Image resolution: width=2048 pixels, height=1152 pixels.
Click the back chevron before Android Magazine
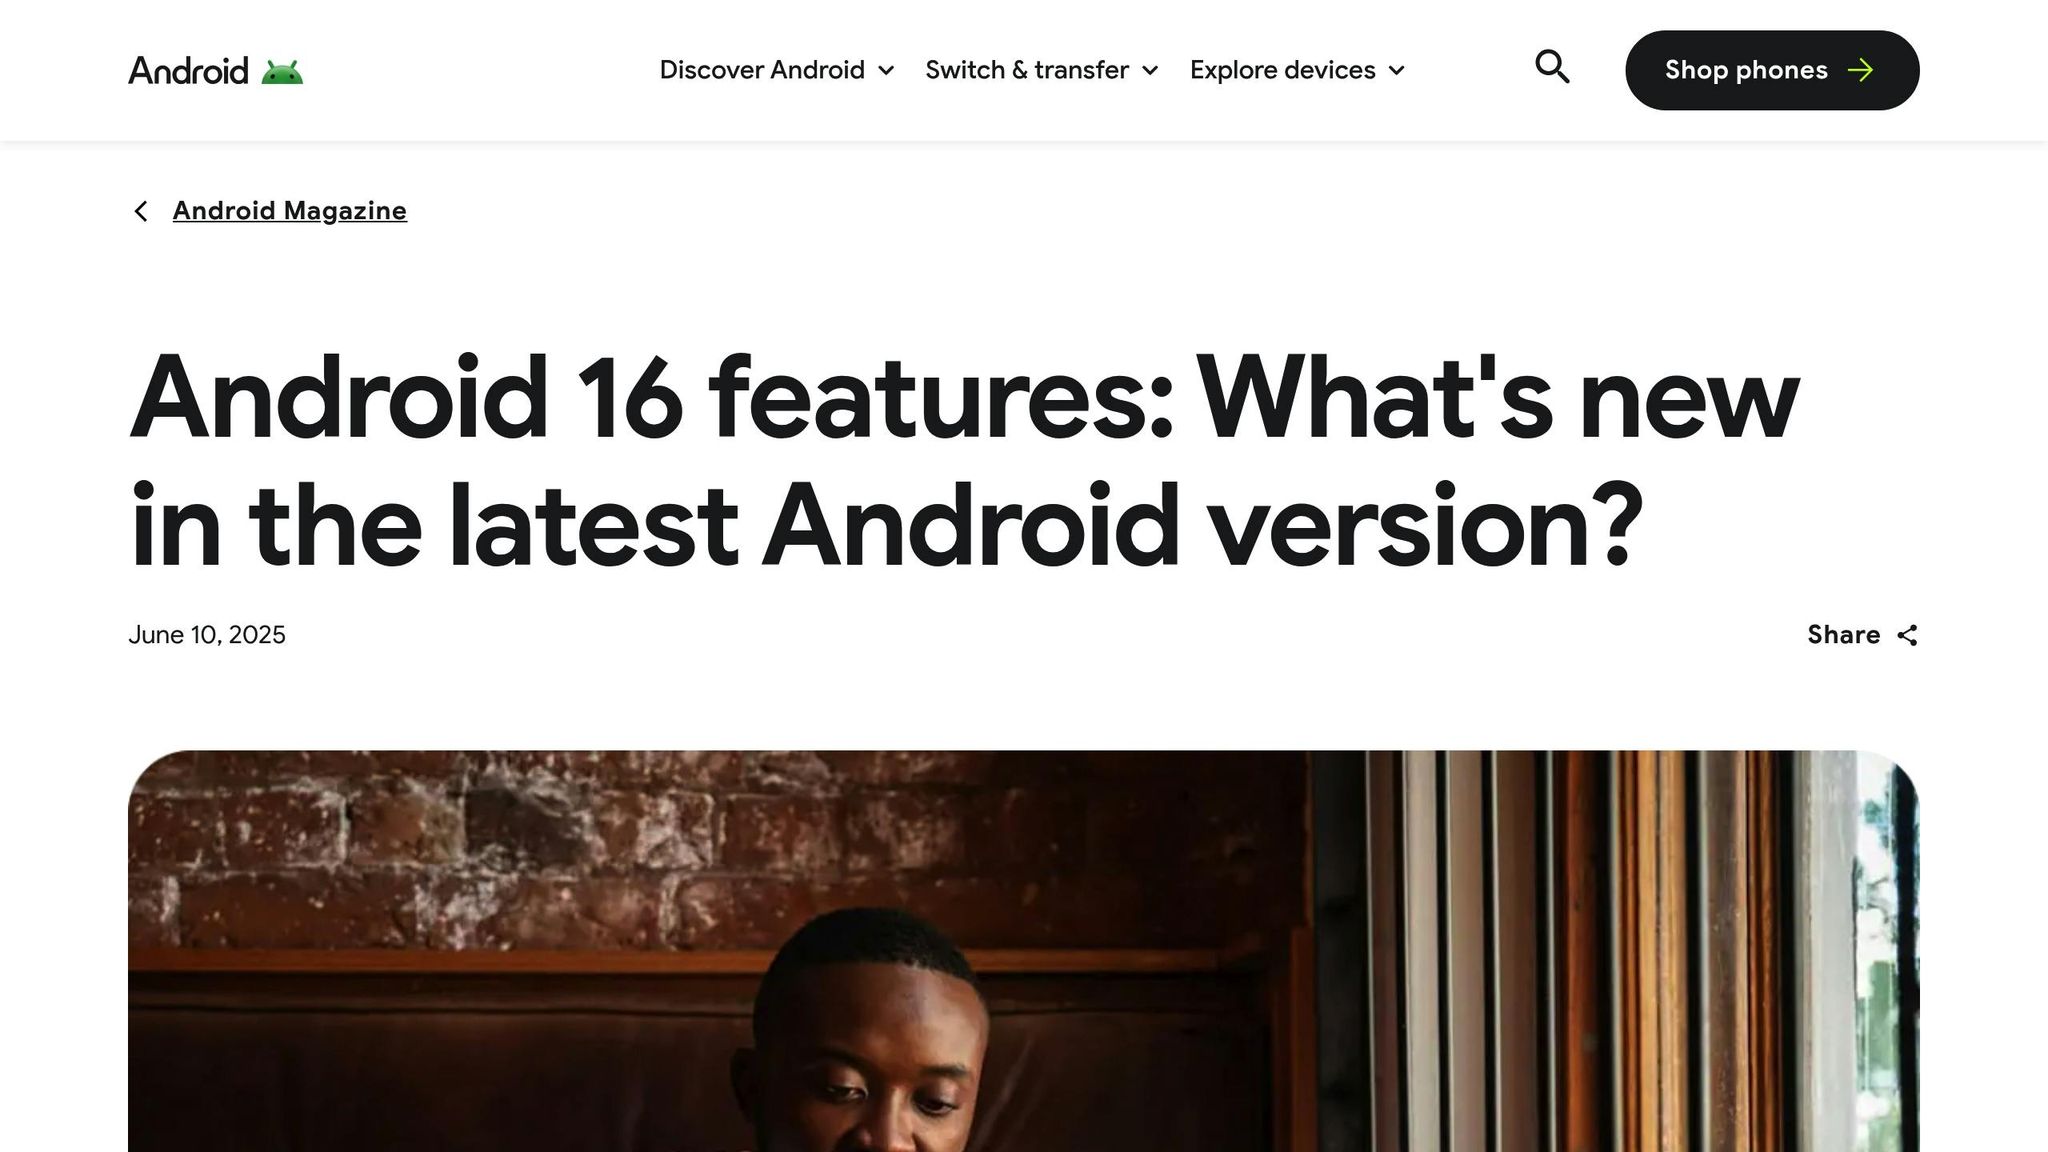tap(141, 211)
